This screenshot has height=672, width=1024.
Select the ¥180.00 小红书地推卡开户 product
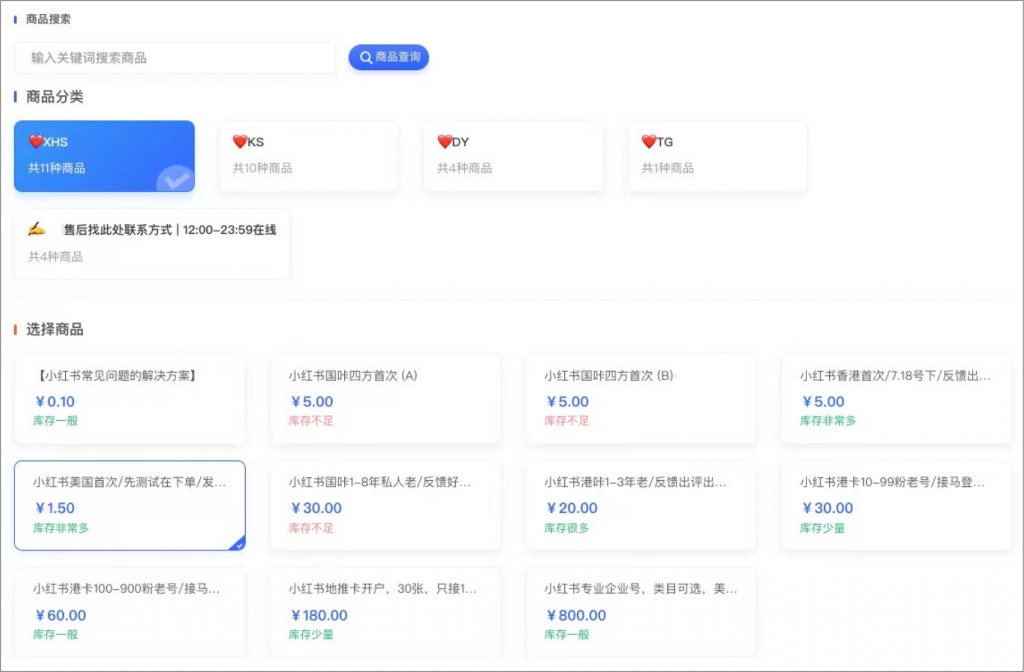click(x=385, y=612)
